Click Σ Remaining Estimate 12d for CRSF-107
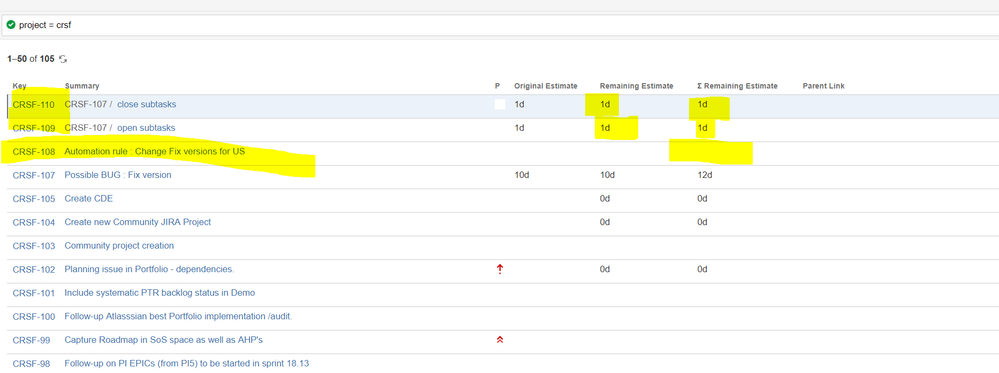The height and width of the screenshot is (373, 999). (x=705, y=175)
